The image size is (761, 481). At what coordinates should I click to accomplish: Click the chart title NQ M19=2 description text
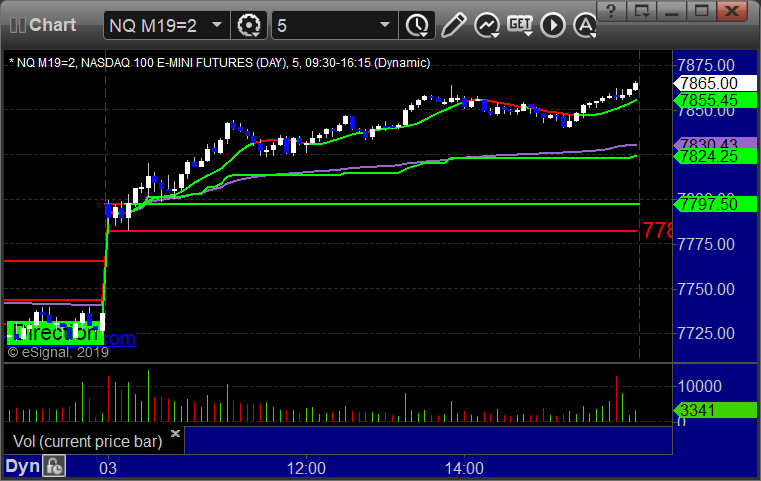(219, 63)
